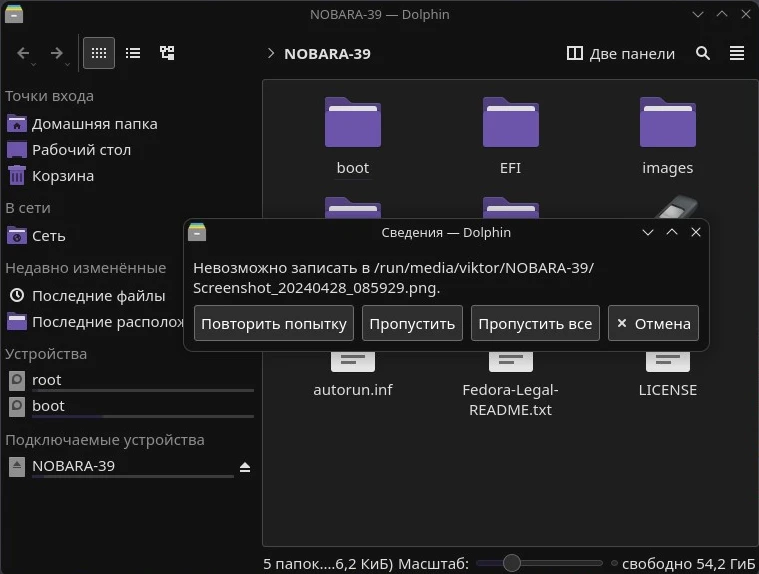Click the Подключаемые устройства section header
The image size is (759, 574).
pyautogui.click(x=105, y=440)
